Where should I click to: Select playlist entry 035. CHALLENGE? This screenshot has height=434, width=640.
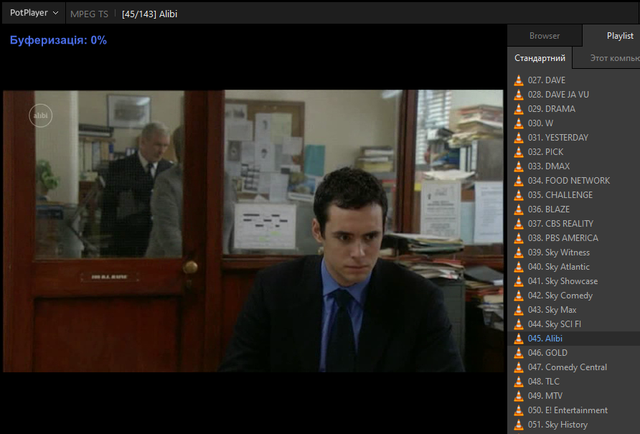pos(574,195)
